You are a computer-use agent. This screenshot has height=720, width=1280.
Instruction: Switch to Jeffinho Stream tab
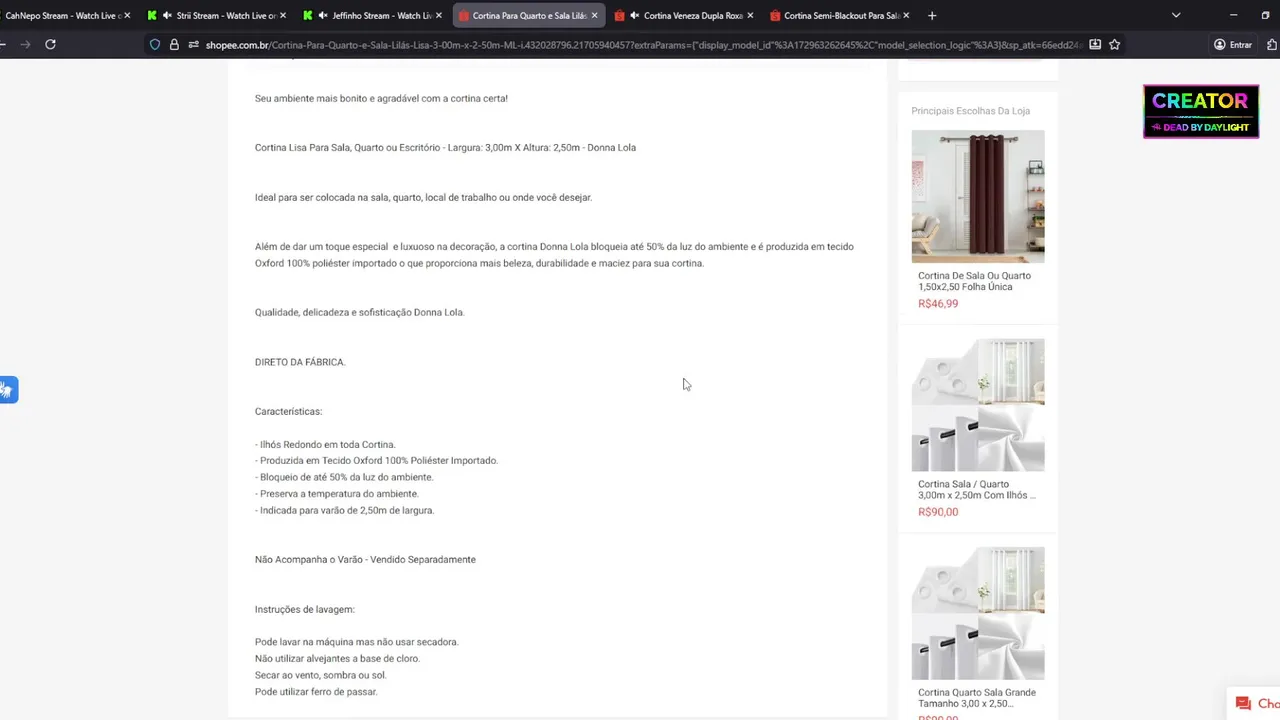[x=371, y=15]
